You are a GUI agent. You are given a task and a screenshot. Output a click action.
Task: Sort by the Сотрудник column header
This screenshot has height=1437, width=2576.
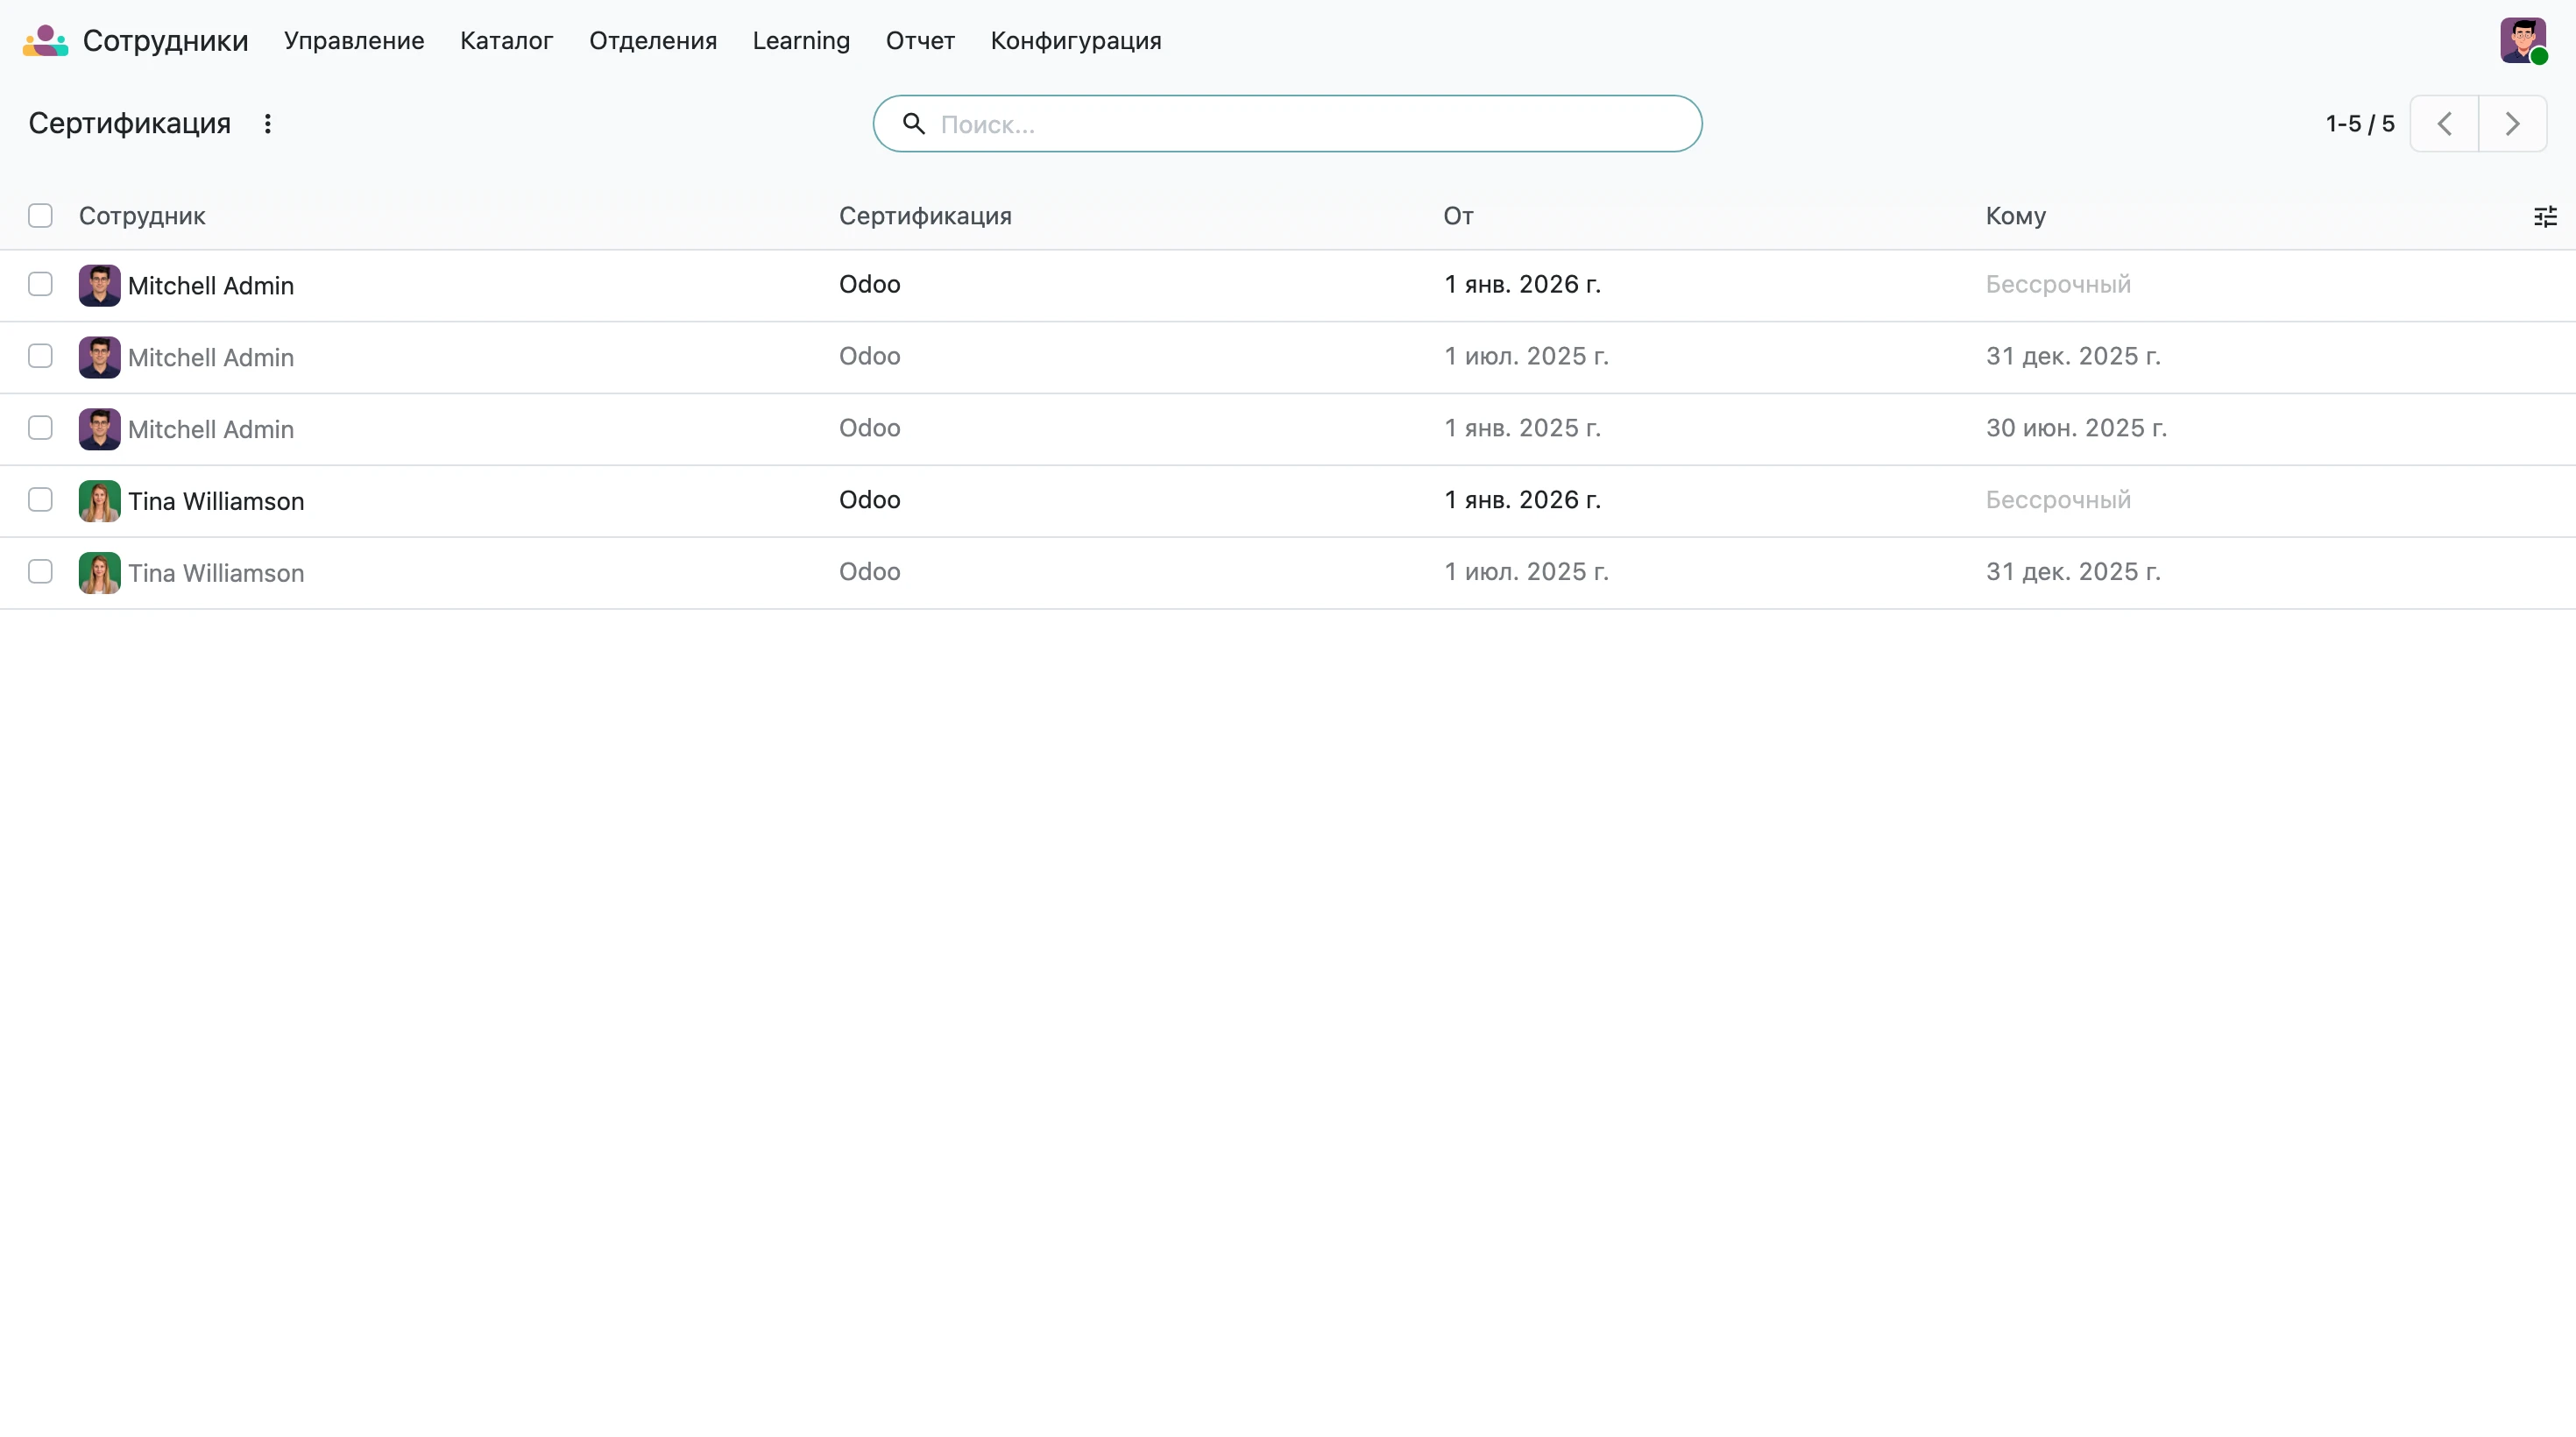pos(142,216)
